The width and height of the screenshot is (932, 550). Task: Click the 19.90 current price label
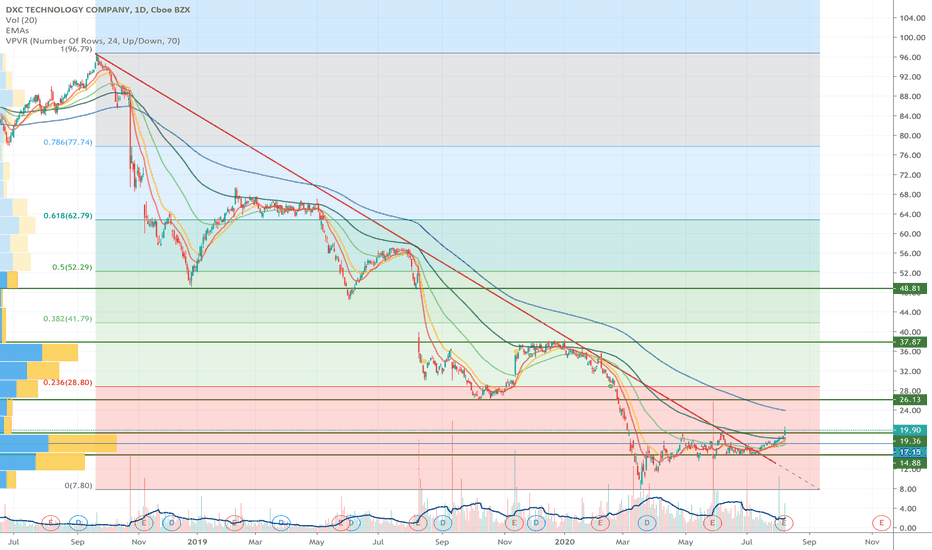[x=909, y=430]
